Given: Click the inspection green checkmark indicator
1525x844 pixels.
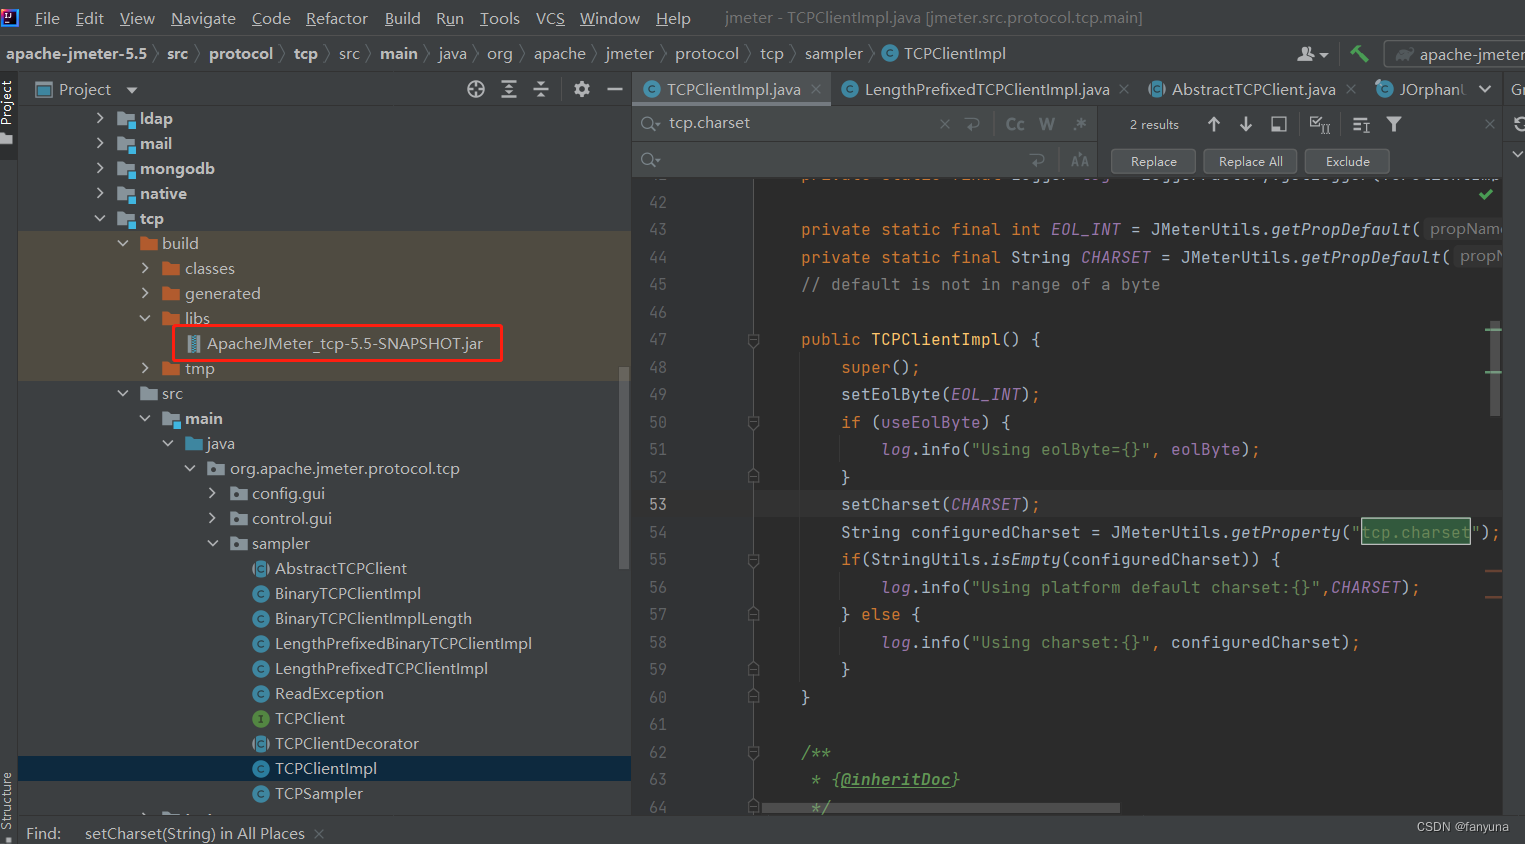Looking at the screenshot, I should tap(1486, 194).
